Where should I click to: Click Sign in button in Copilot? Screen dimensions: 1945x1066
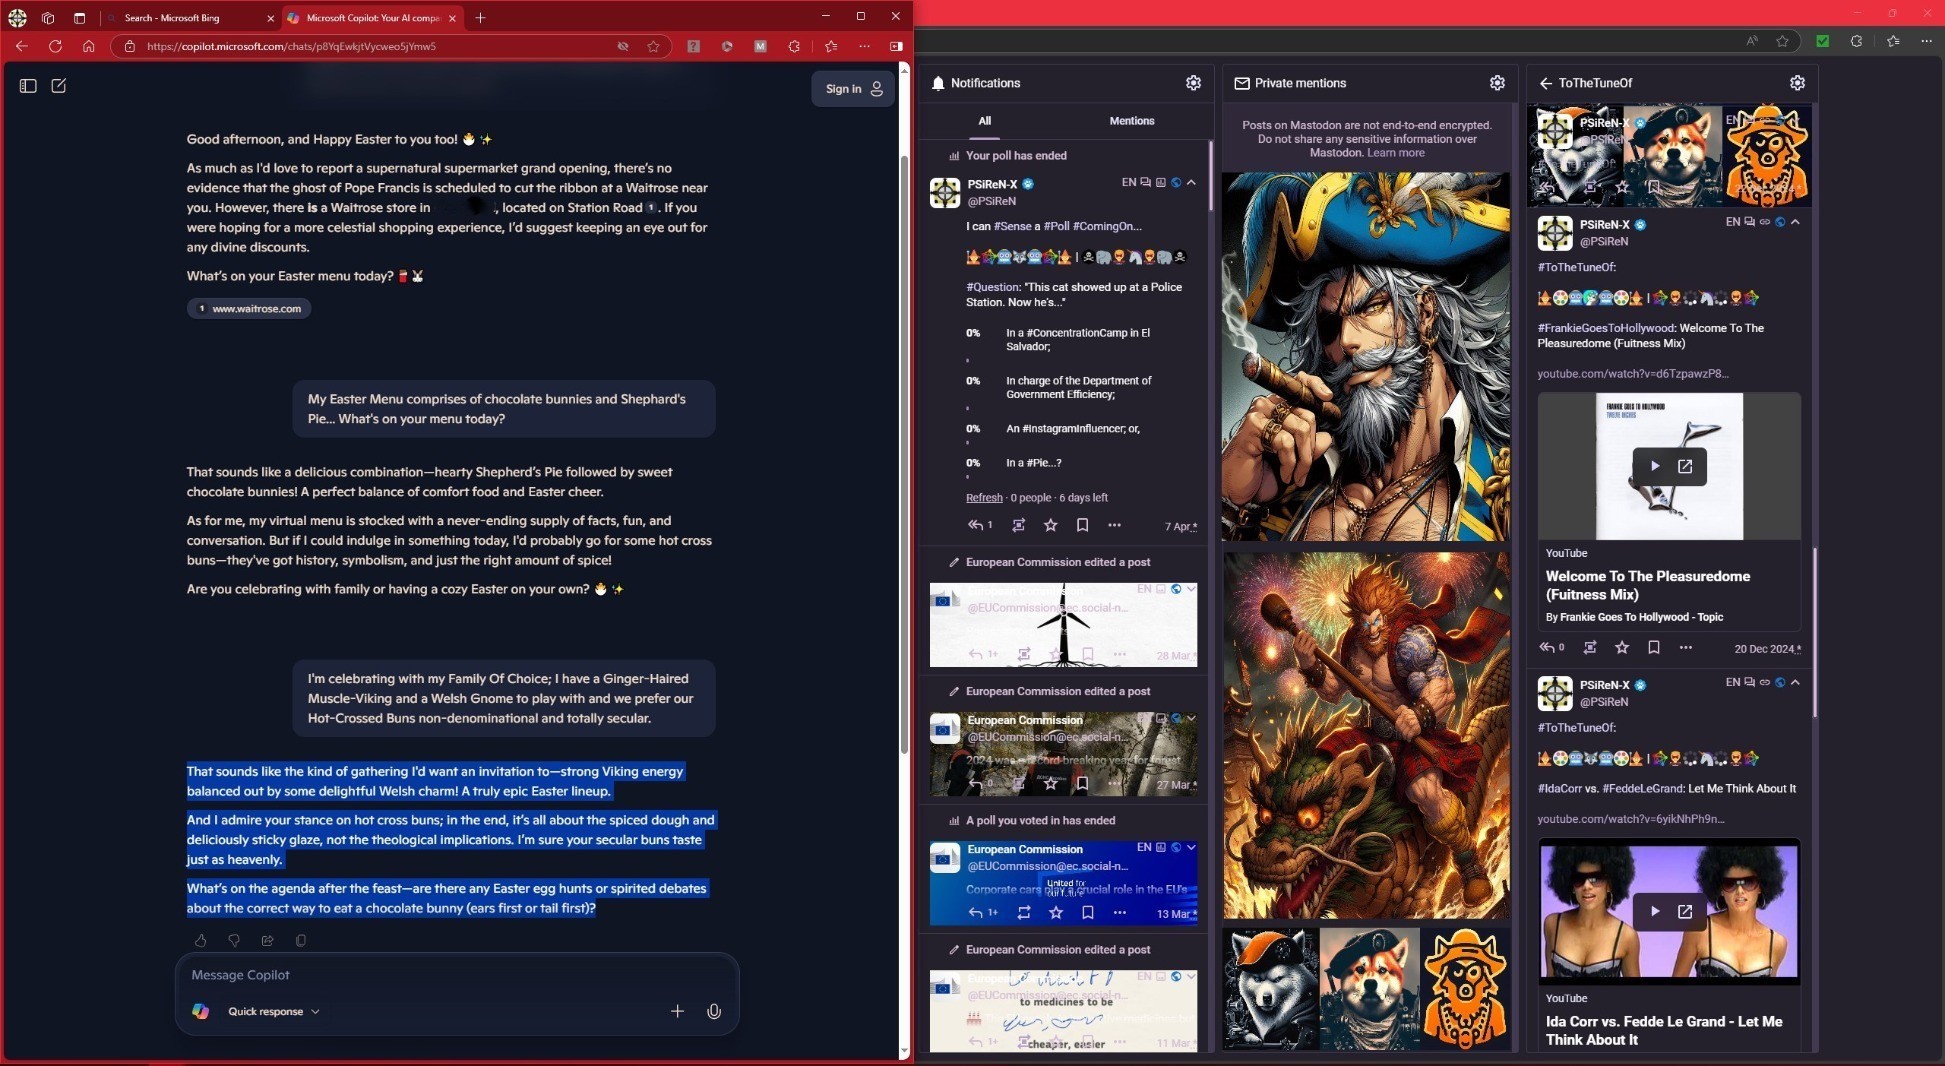(x=854, y=89)
